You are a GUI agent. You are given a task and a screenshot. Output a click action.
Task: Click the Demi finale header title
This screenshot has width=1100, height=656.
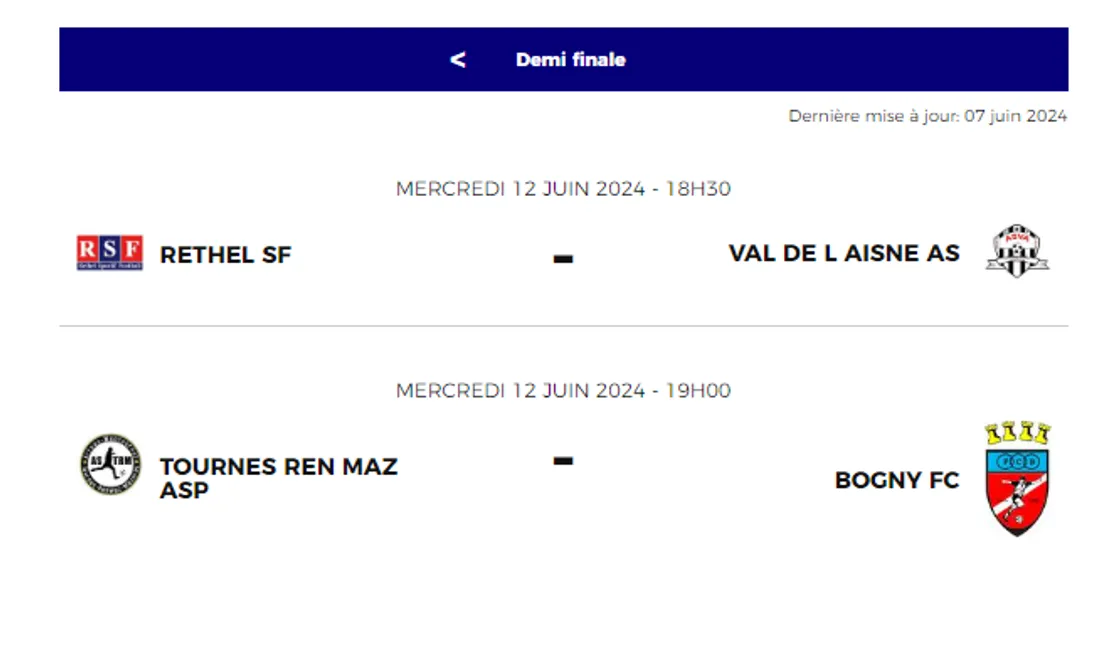(x=570, y=60)
